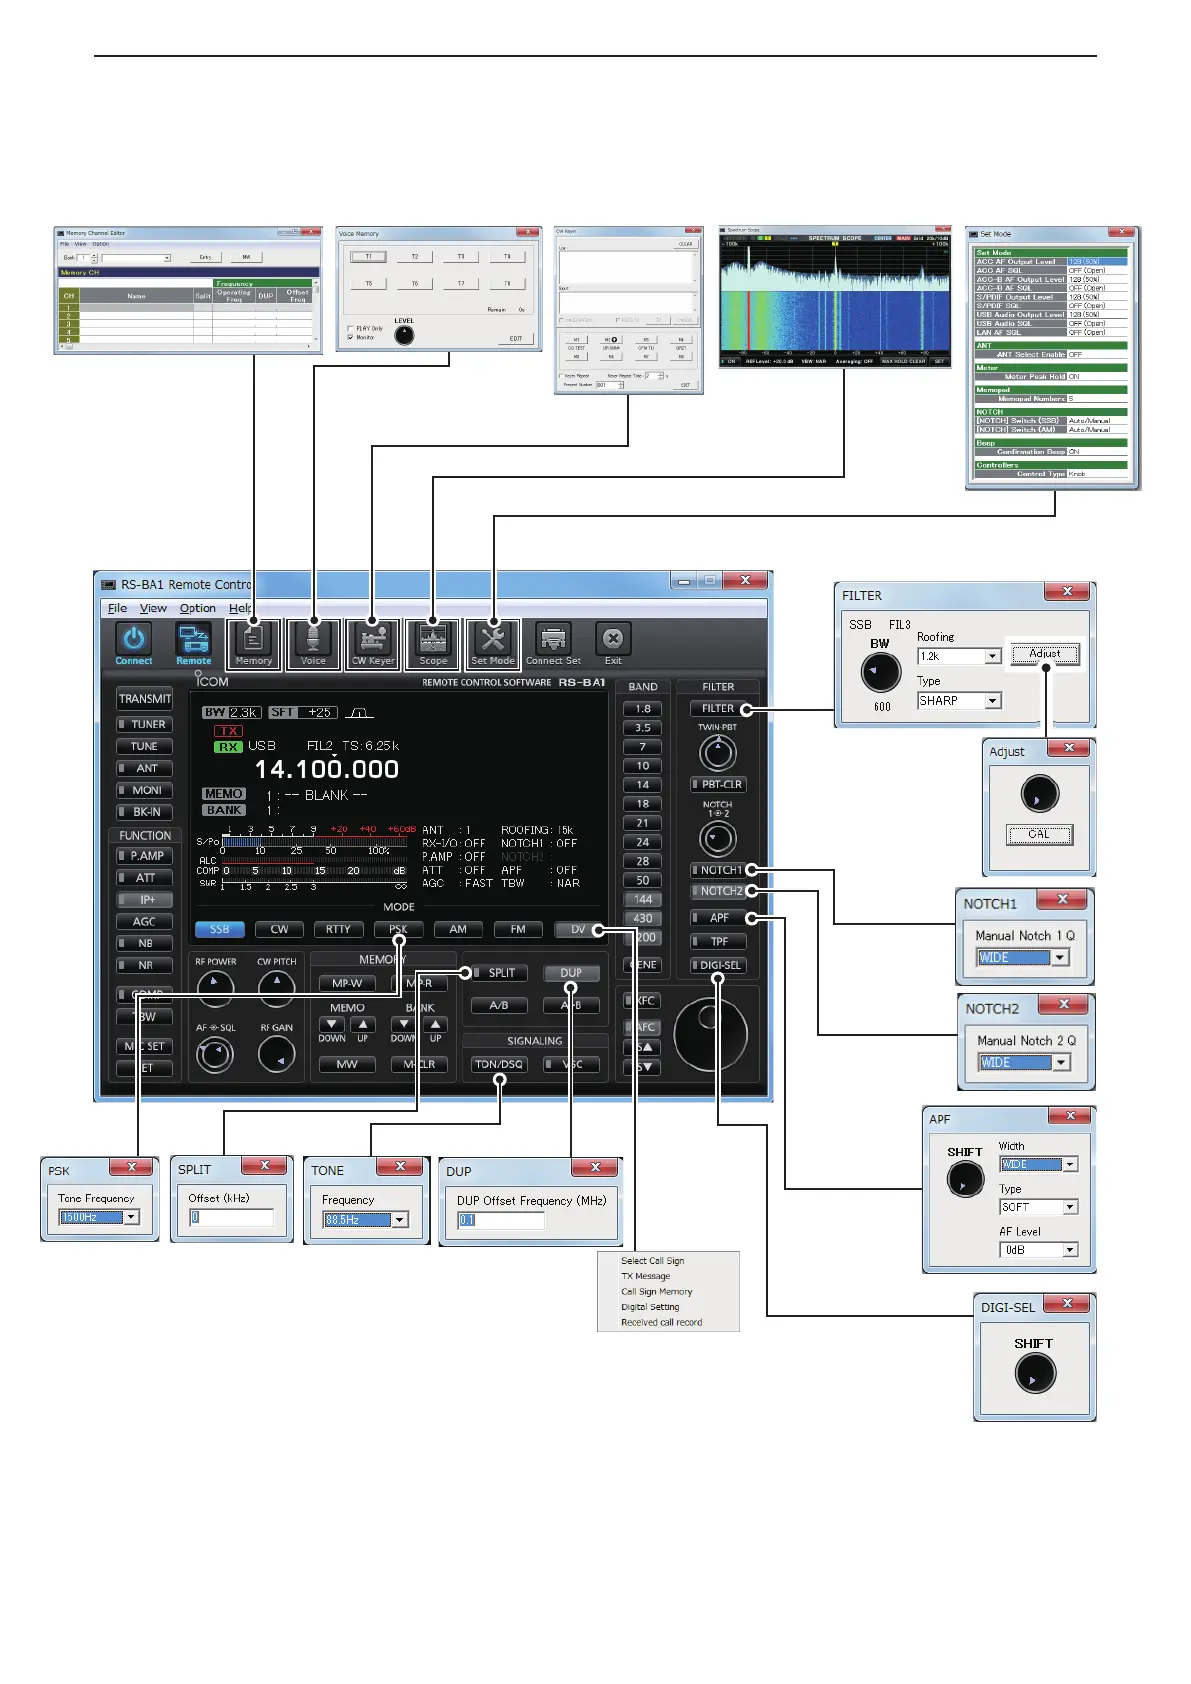
Task: Select the FM mode button
Action: 518,929
